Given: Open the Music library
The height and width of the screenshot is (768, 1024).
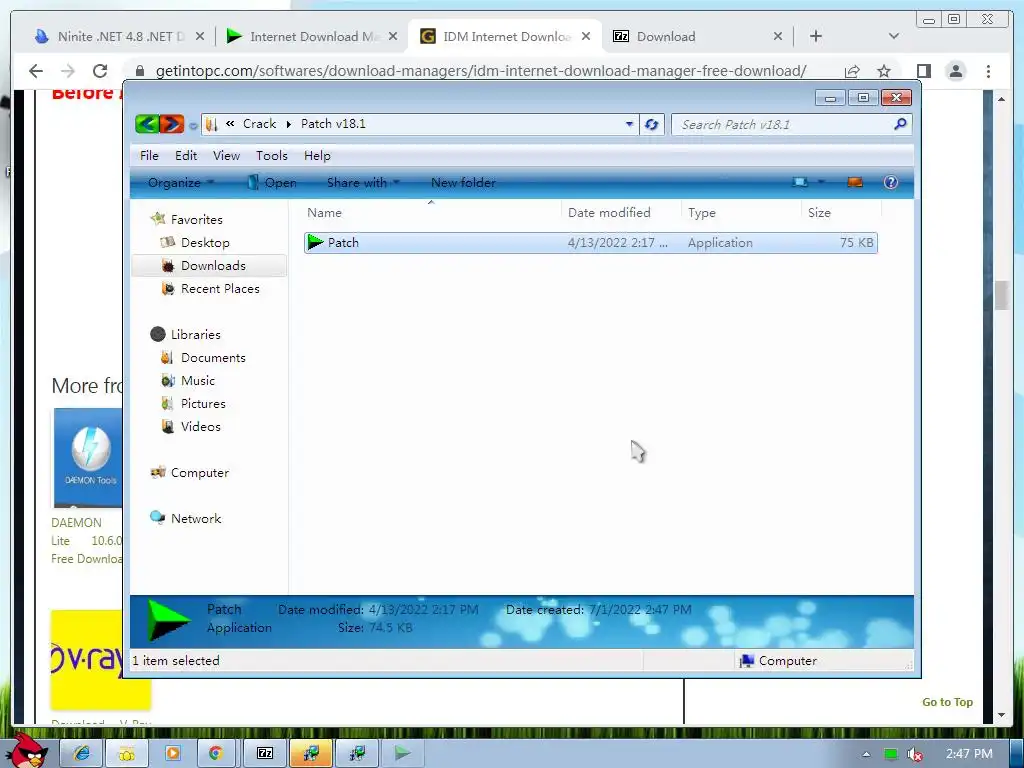Looking at the screenshot, I should point(197,381).
